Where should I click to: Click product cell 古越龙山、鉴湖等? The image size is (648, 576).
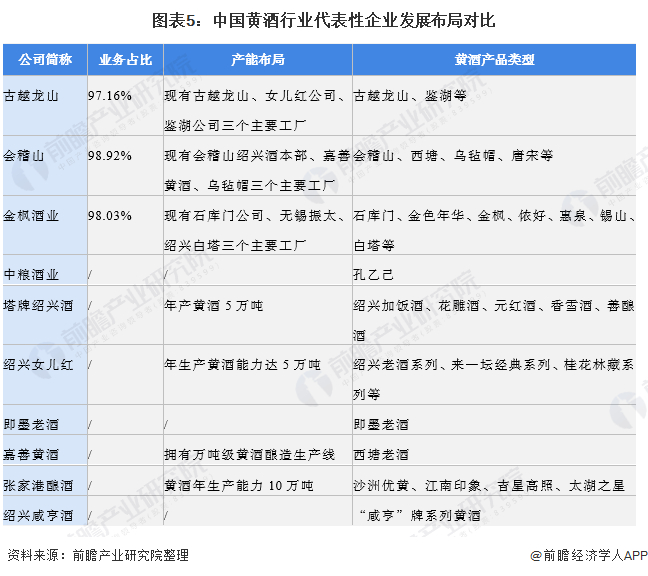(494, 105)
